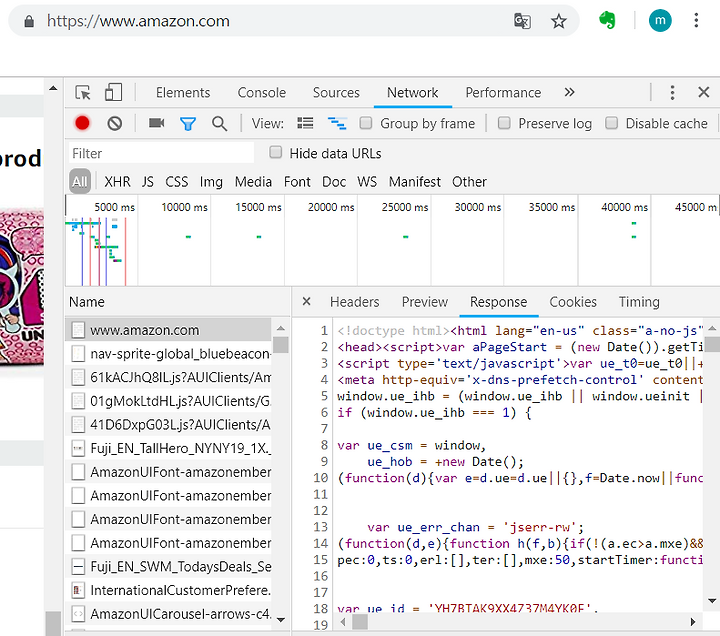The height and width of the screenshot is (636, 720).
Task: Select Fuji_EN_SWM_TodaysDeals request
Action: point(169,566)
